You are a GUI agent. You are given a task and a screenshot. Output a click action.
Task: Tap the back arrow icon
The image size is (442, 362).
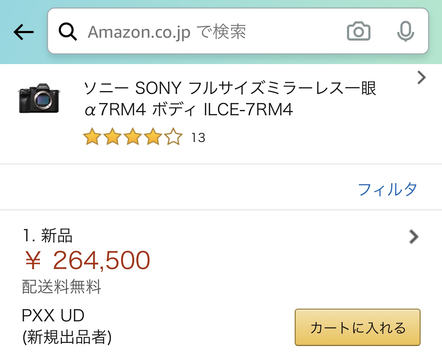[24, 32]
